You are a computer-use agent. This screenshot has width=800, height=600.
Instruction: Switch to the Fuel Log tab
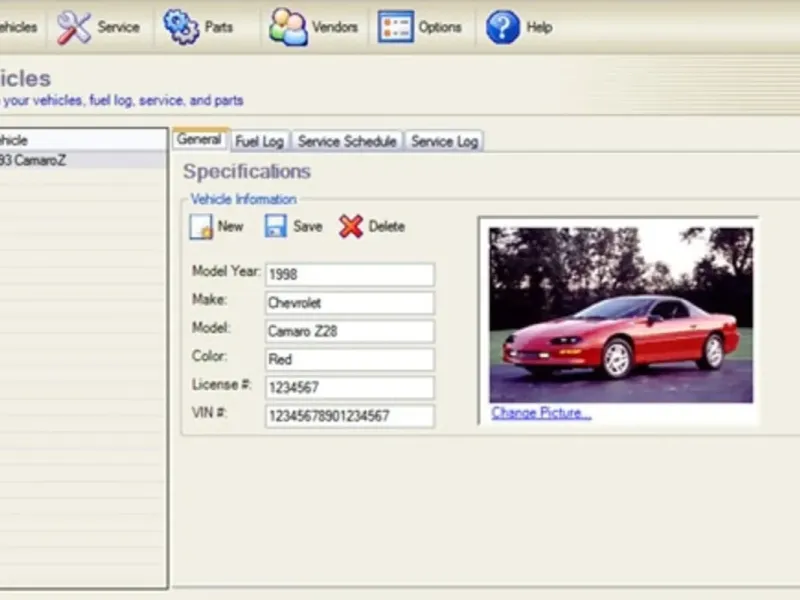tap(259, 142)
